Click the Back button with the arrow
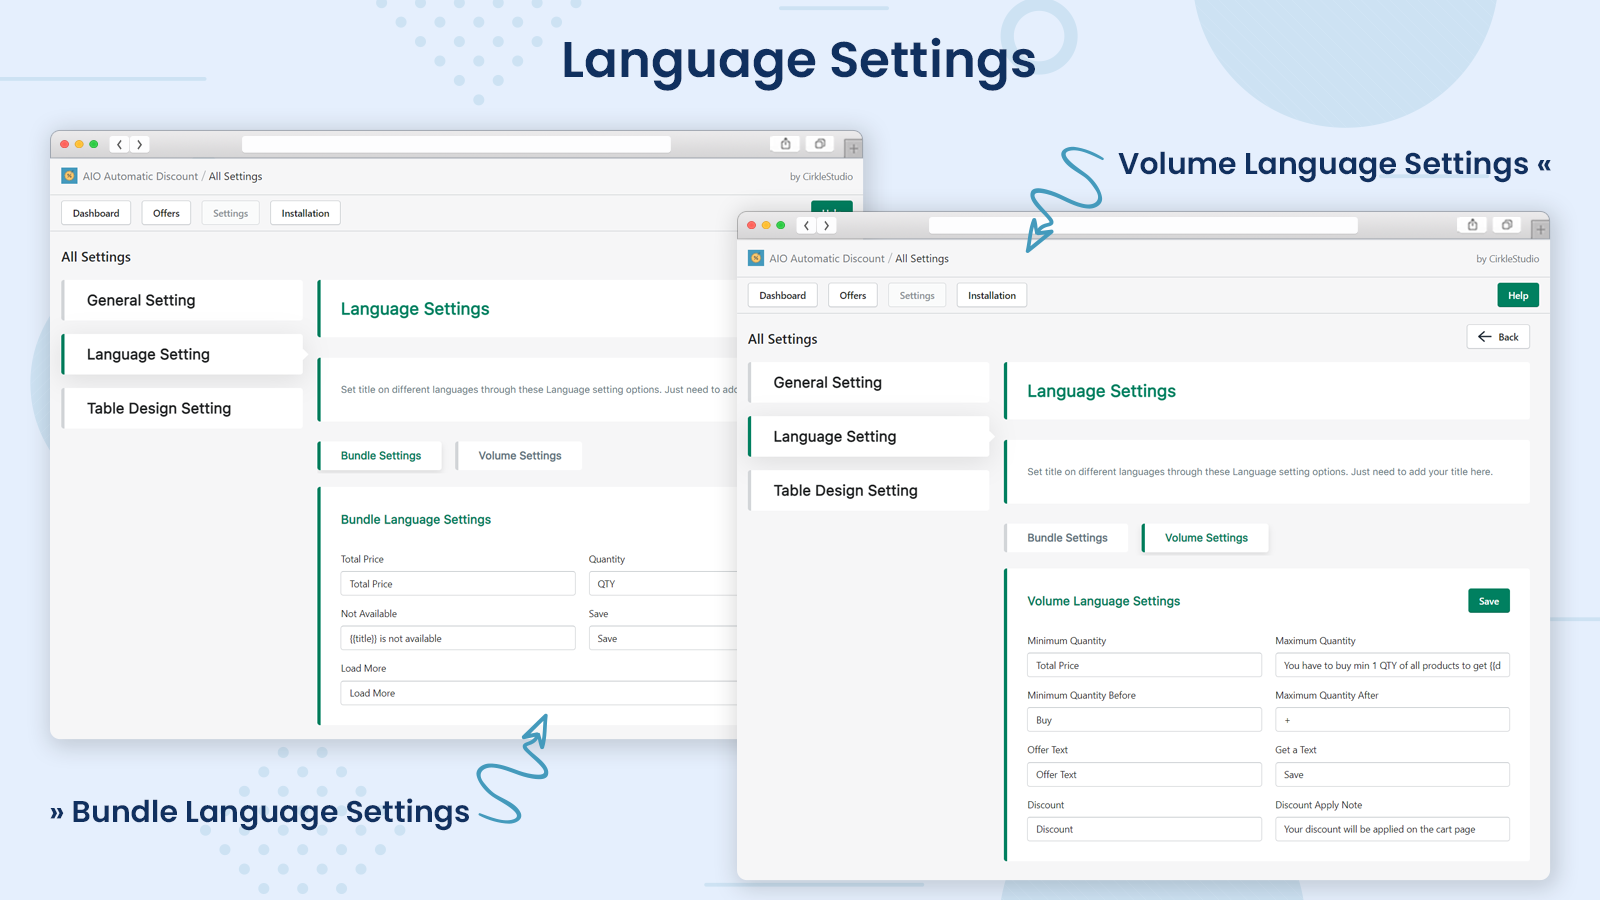 click(x=1498, y=337)
